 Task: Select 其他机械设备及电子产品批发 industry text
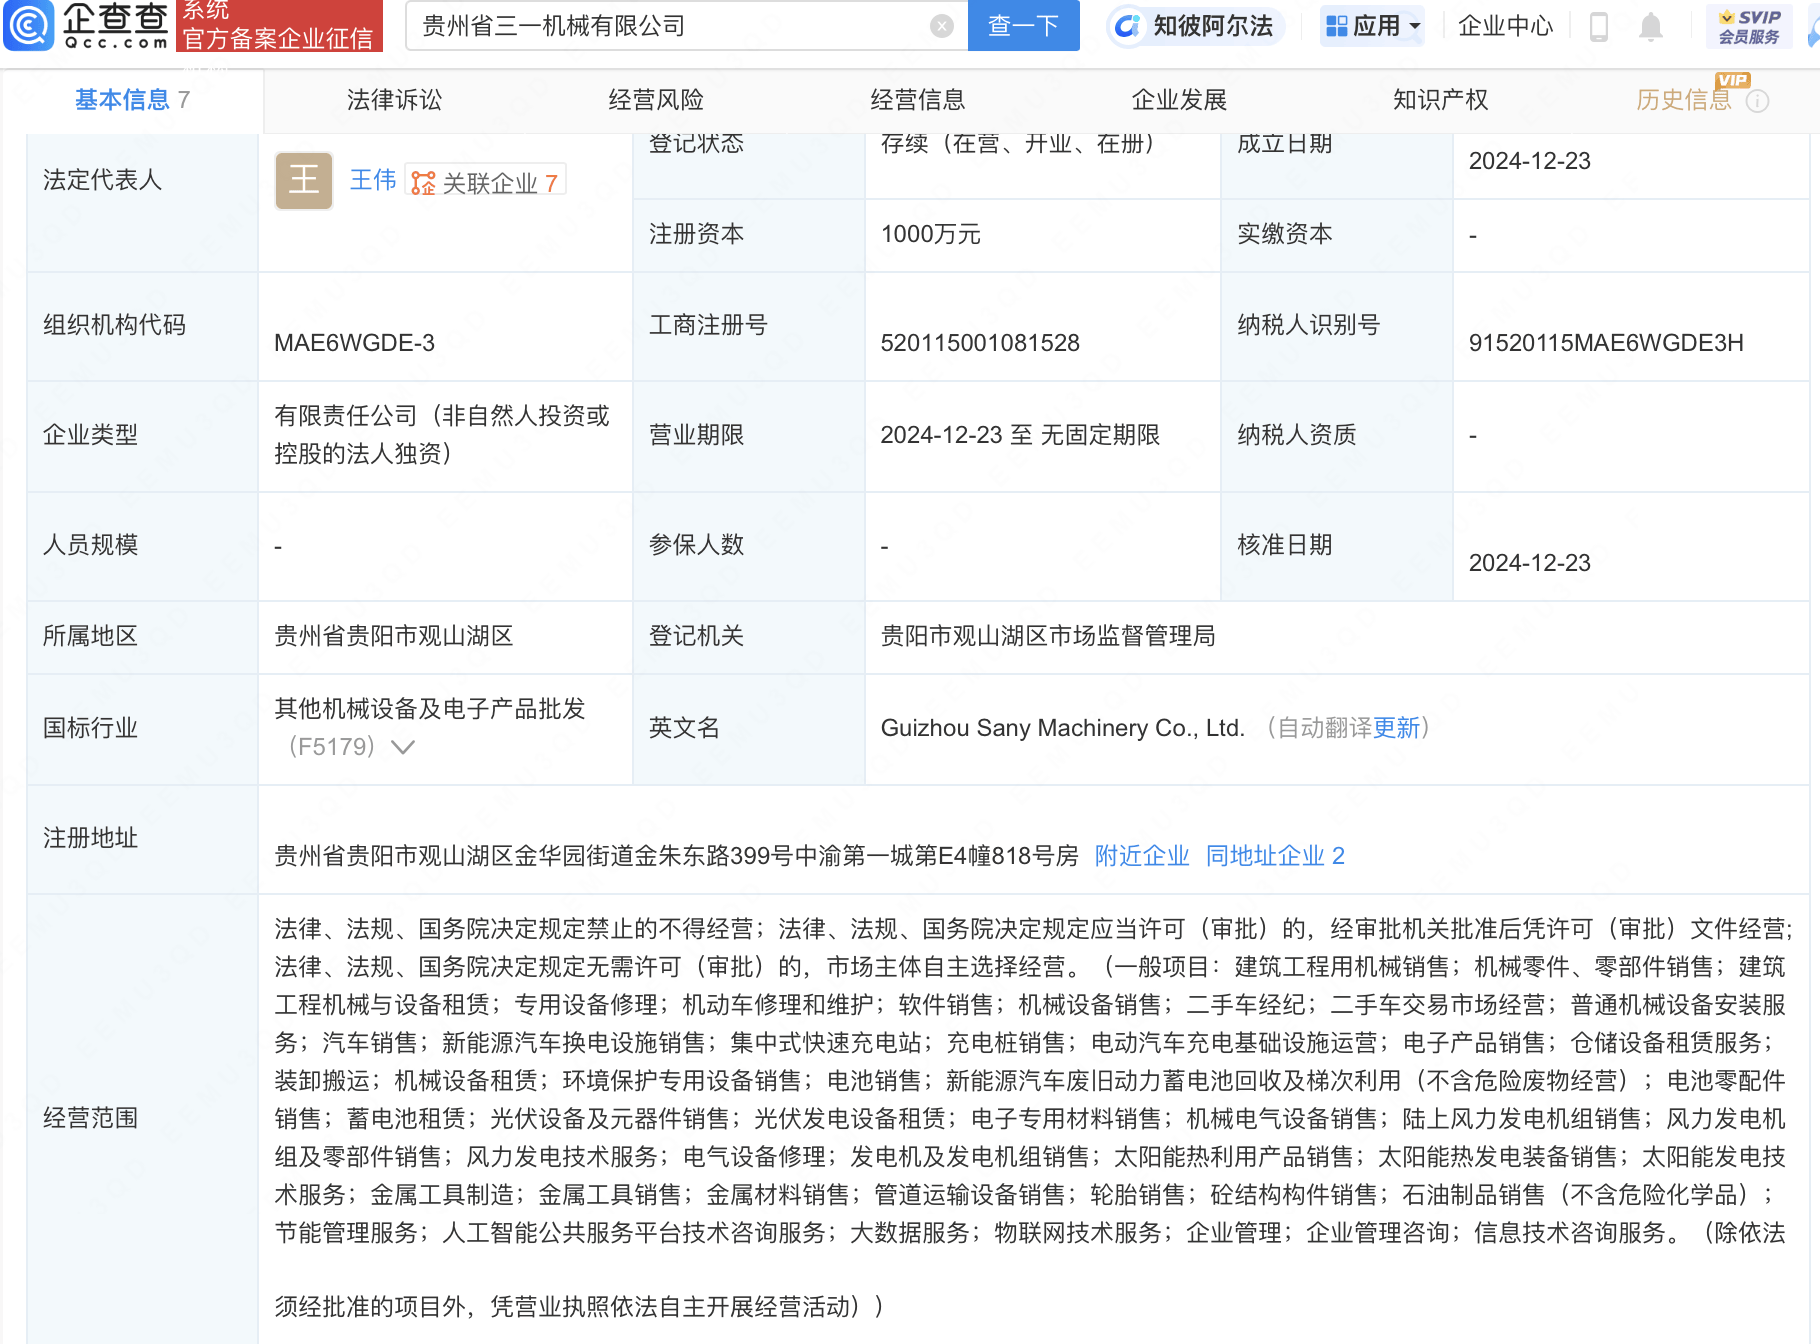(x=430, y=709)
